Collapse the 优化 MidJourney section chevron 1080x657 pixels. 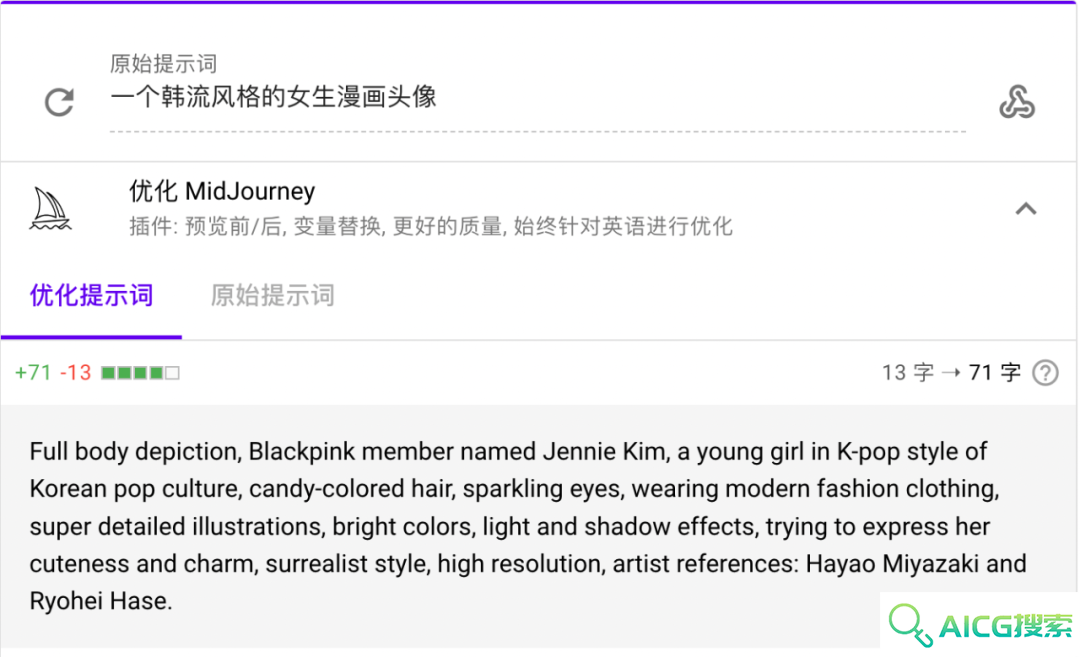tap(1026, 209)
